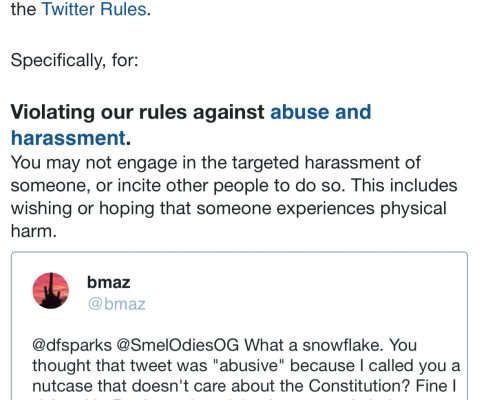Select the 'Violating our rules against' heading
The width and height of the screenshot is (495, 400).
tap(137, 112)
